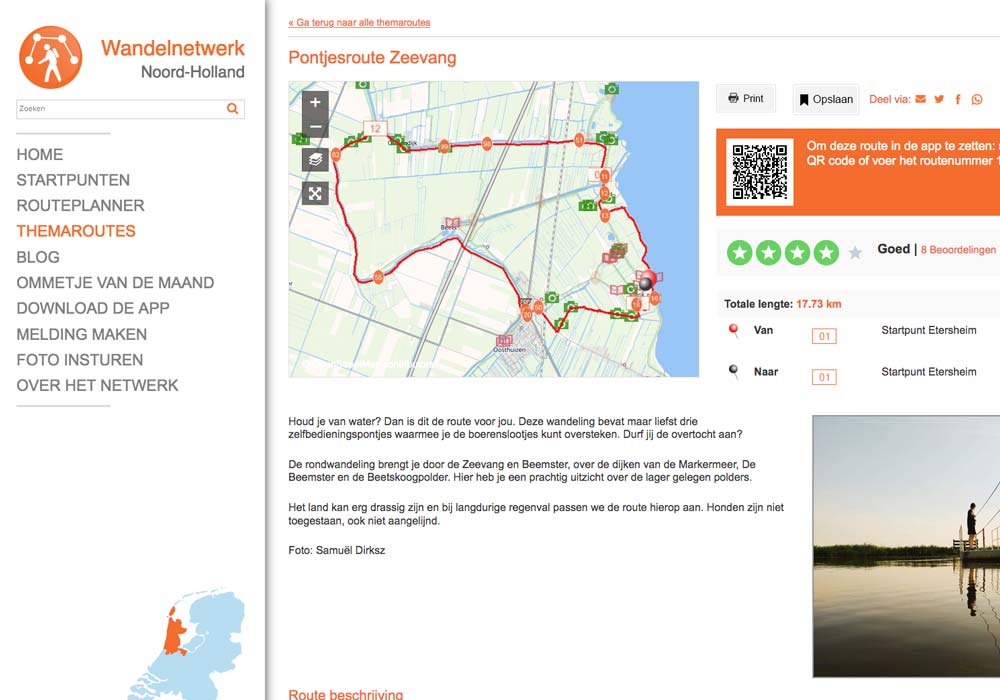The width and height of the screenshot is (1000, 700).
Task: Click Startpunt Etersheim in Van row
Action: 929,330
